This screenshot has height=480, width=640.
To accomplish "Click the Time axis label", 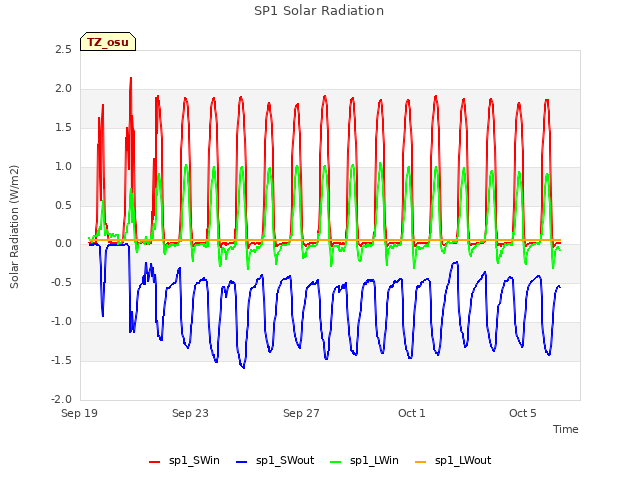I will click(566, 429).
